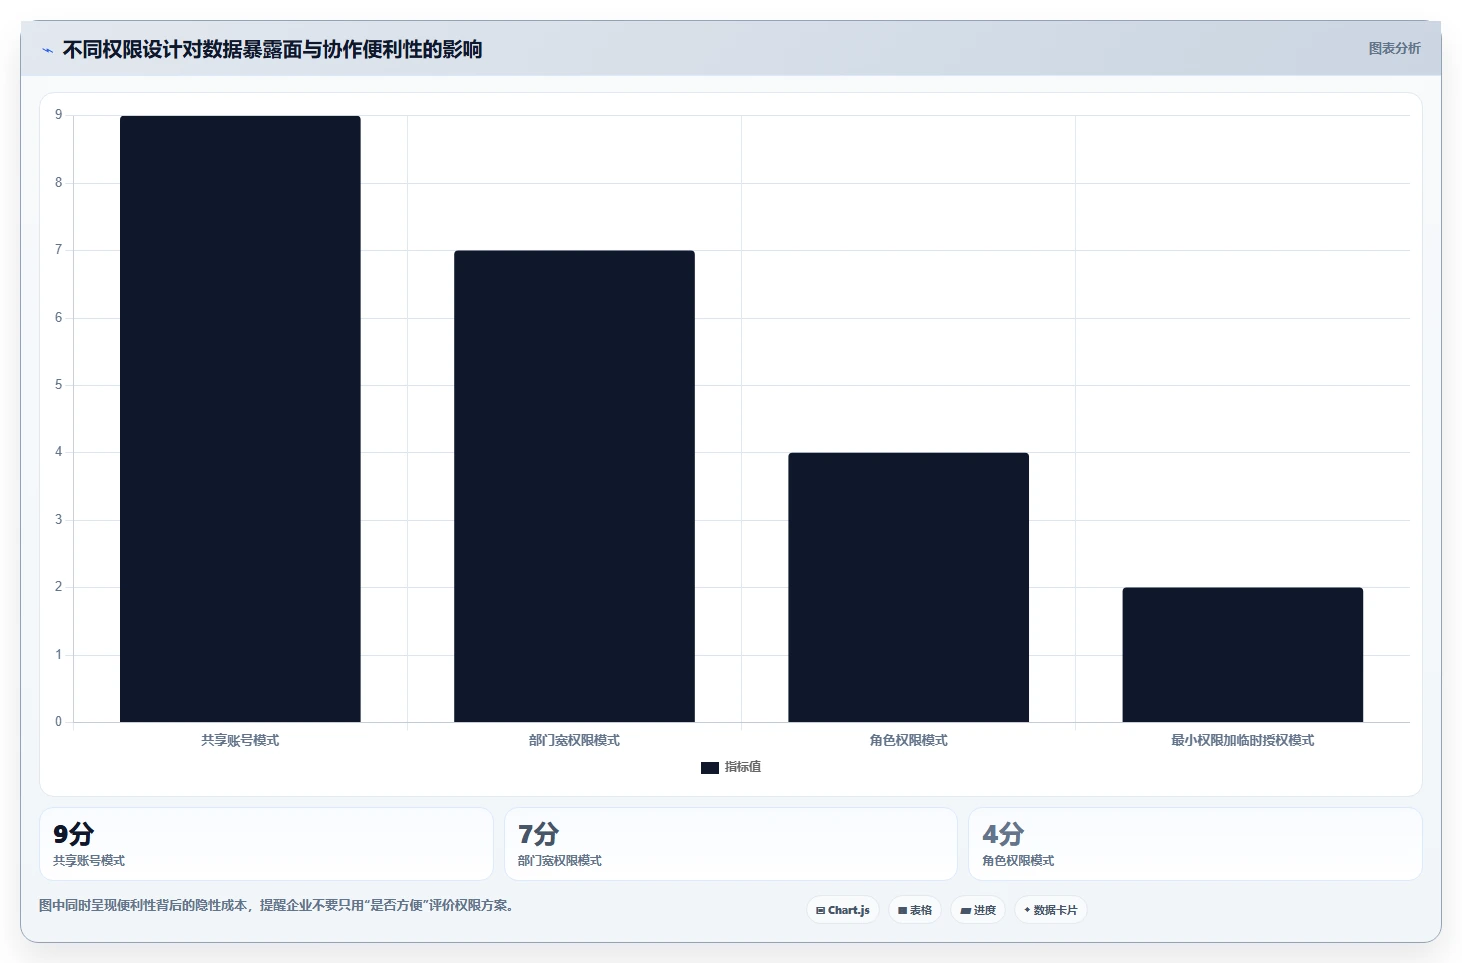This screenshot has height=963, width=1462.
Task: Open the 4分 角色权限模式 data card
Action: [x=1195, y=844]
